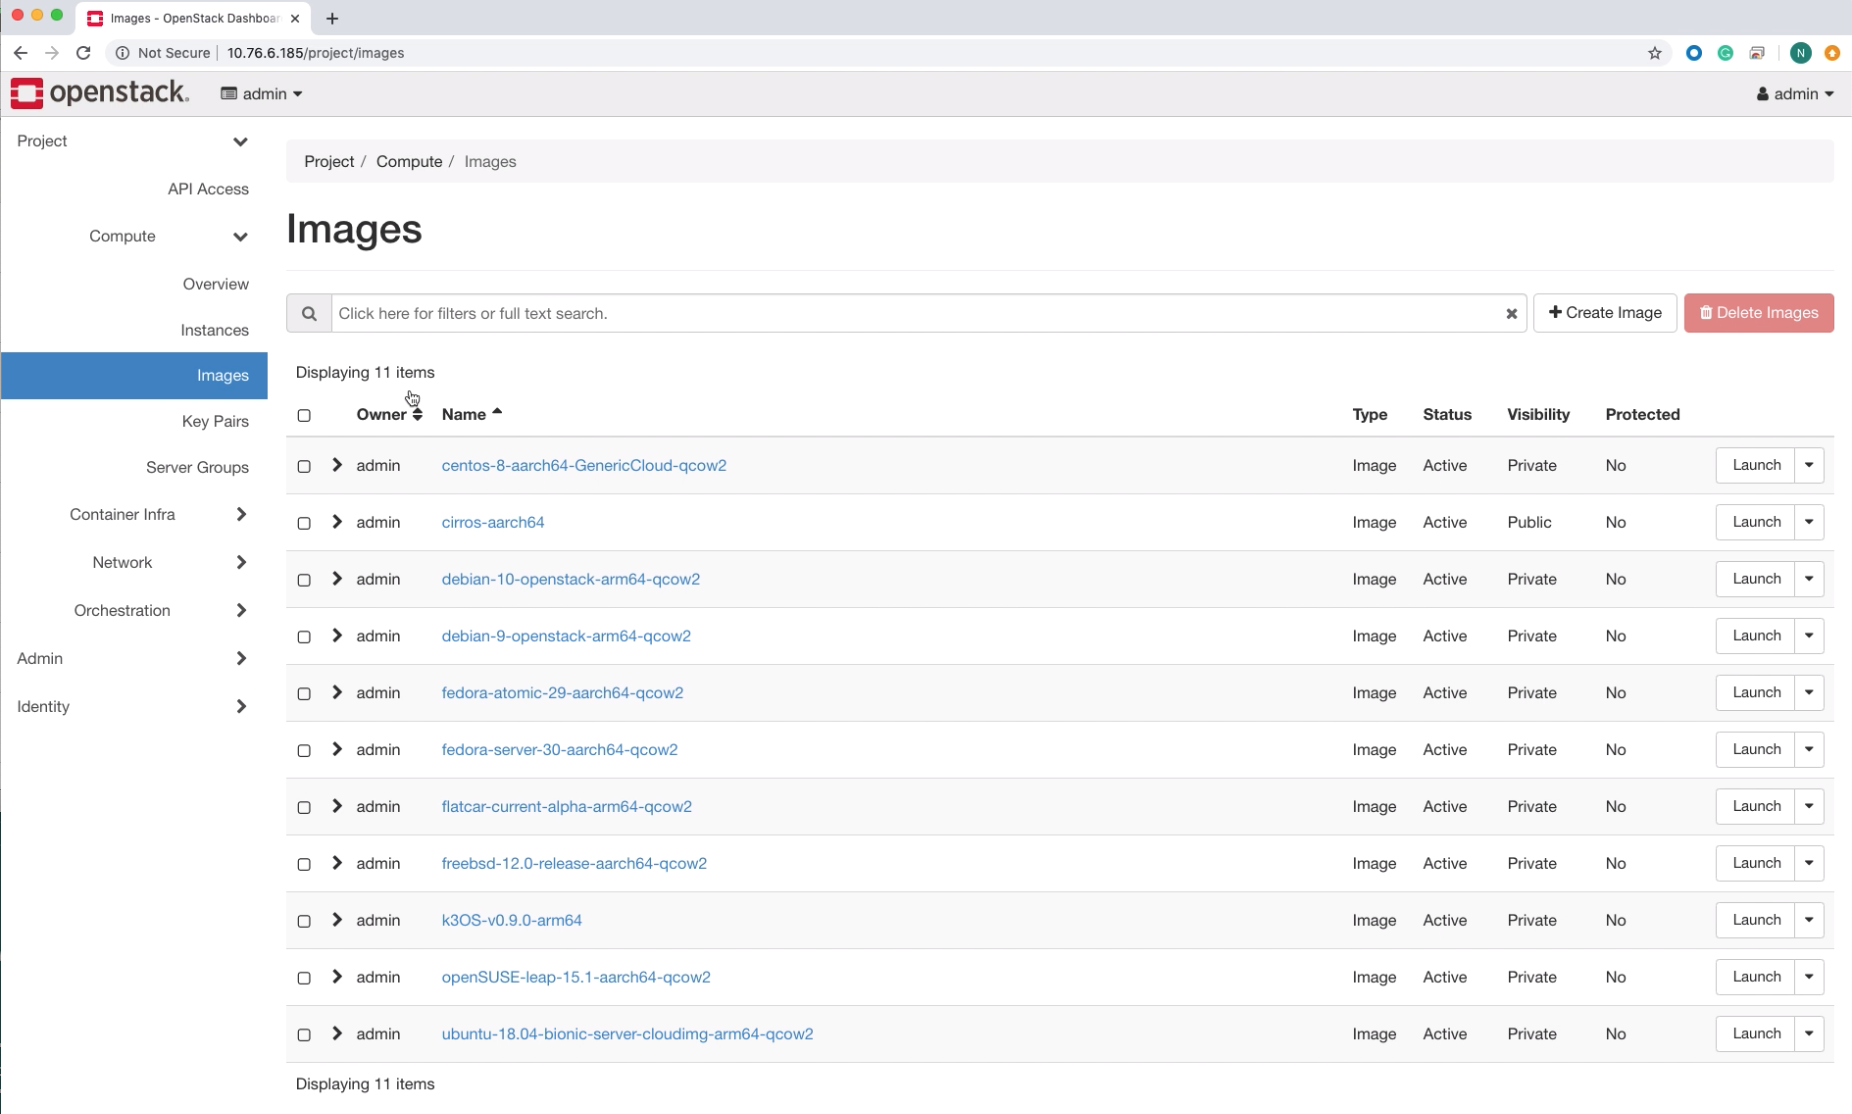The height and width of the screenshot is (1114, 1852).
Task: Select all images checkbox in header
Action: [304, 415]
